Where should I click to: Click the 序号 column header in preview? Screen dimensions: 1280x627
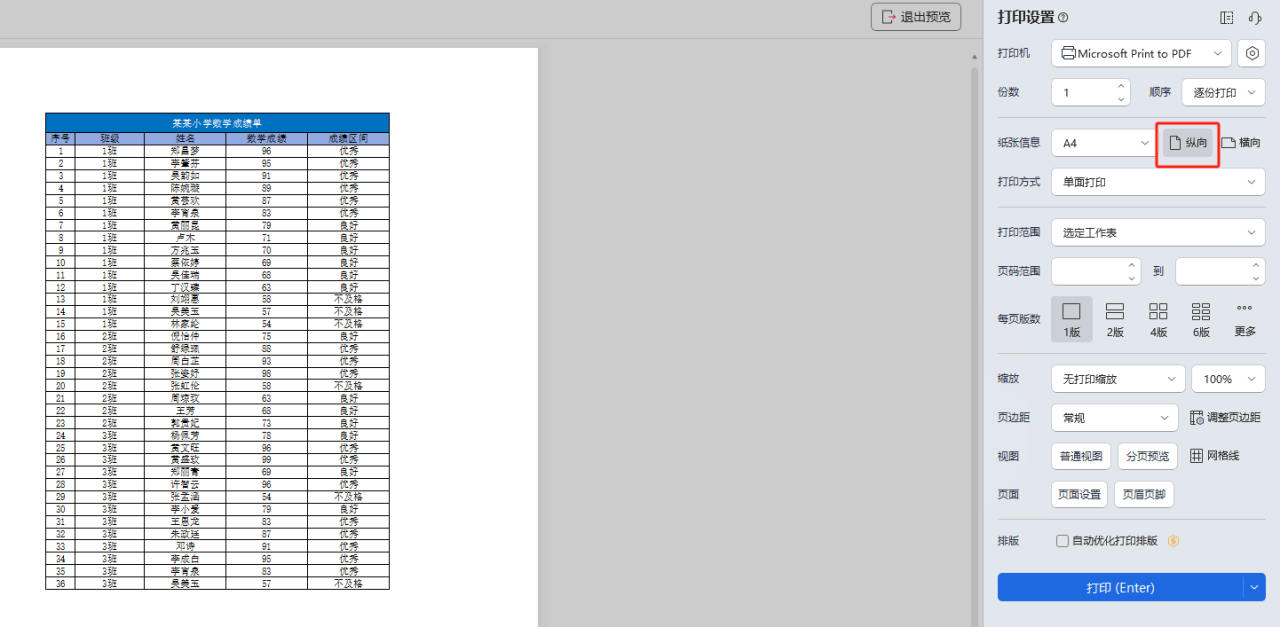[60, 138]
